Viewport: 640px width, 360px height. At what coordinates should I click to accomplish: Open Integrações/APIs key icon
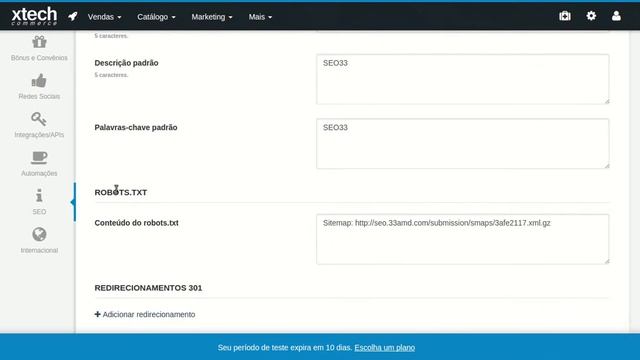(39, 119)
